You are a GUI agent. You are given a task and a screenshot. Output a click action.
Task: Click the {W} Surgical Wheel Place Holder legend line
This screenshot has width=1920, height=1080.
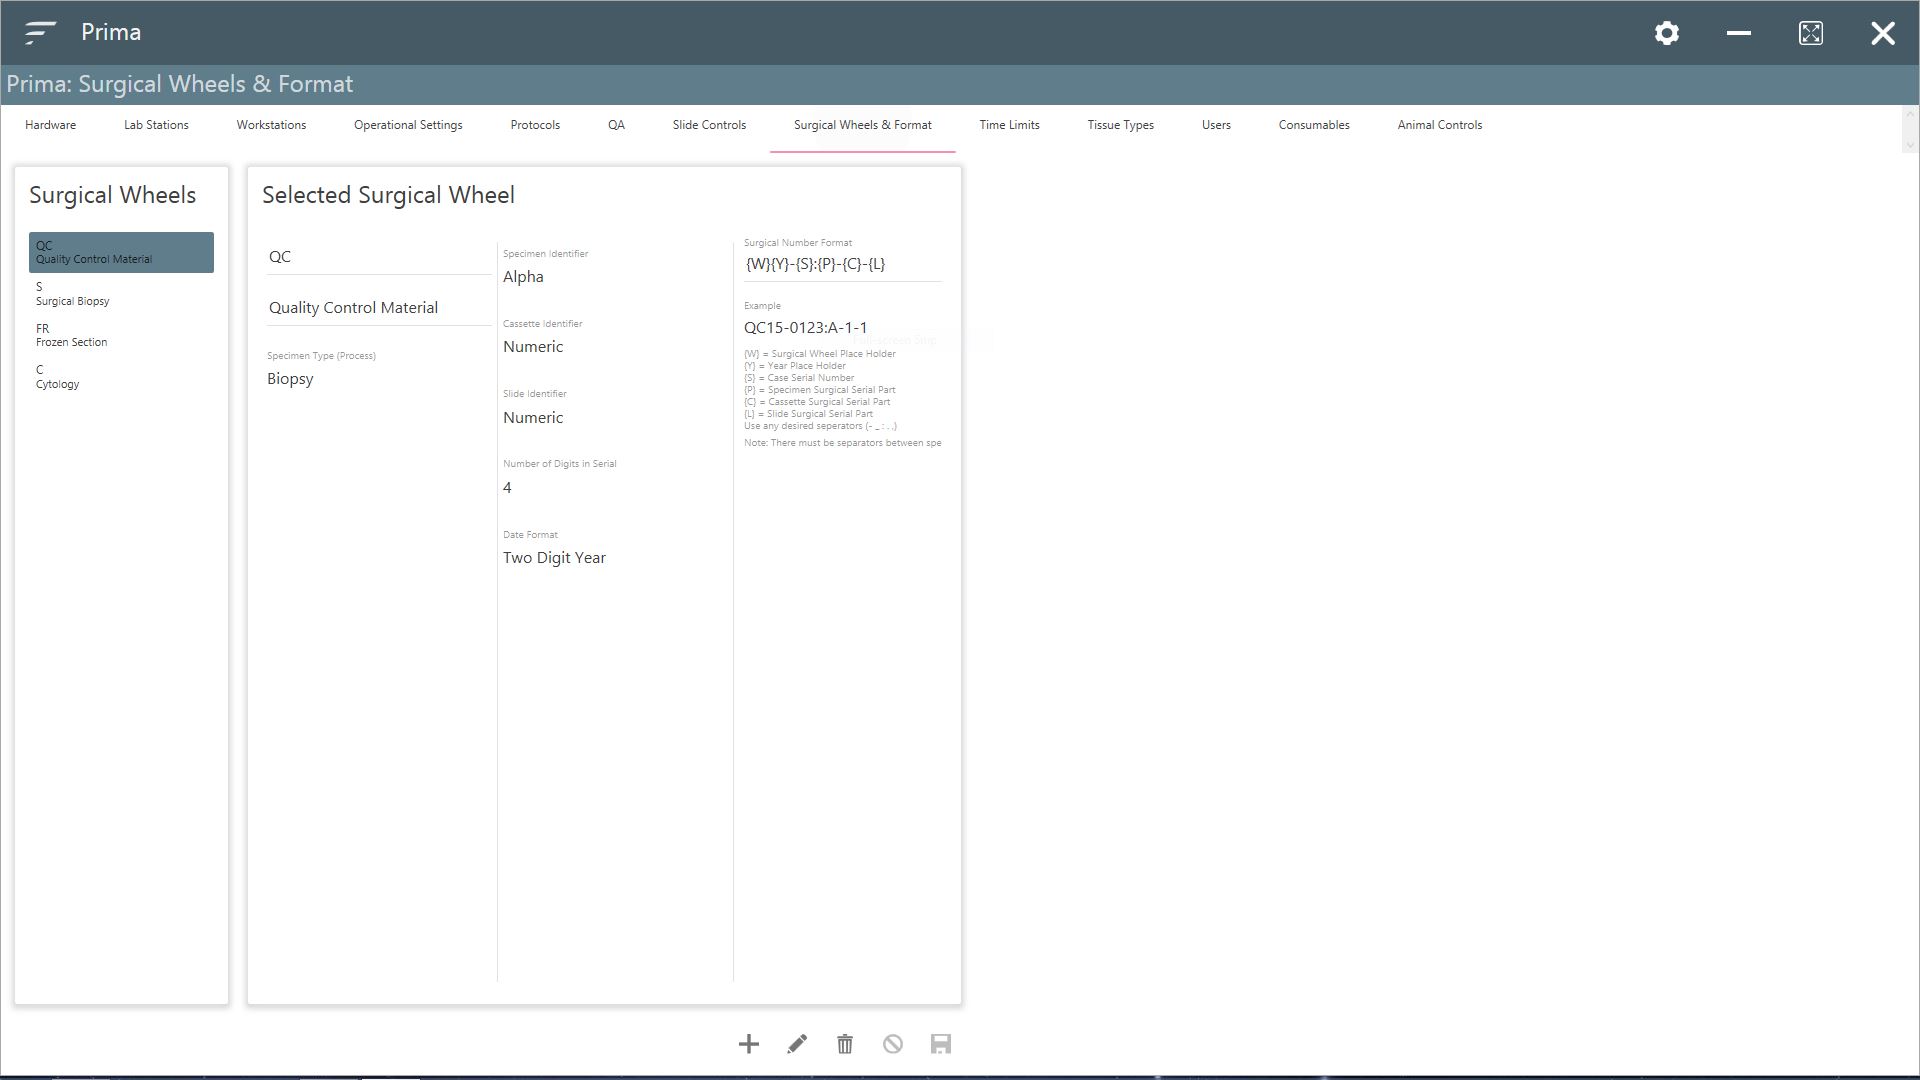click(820, 354)
